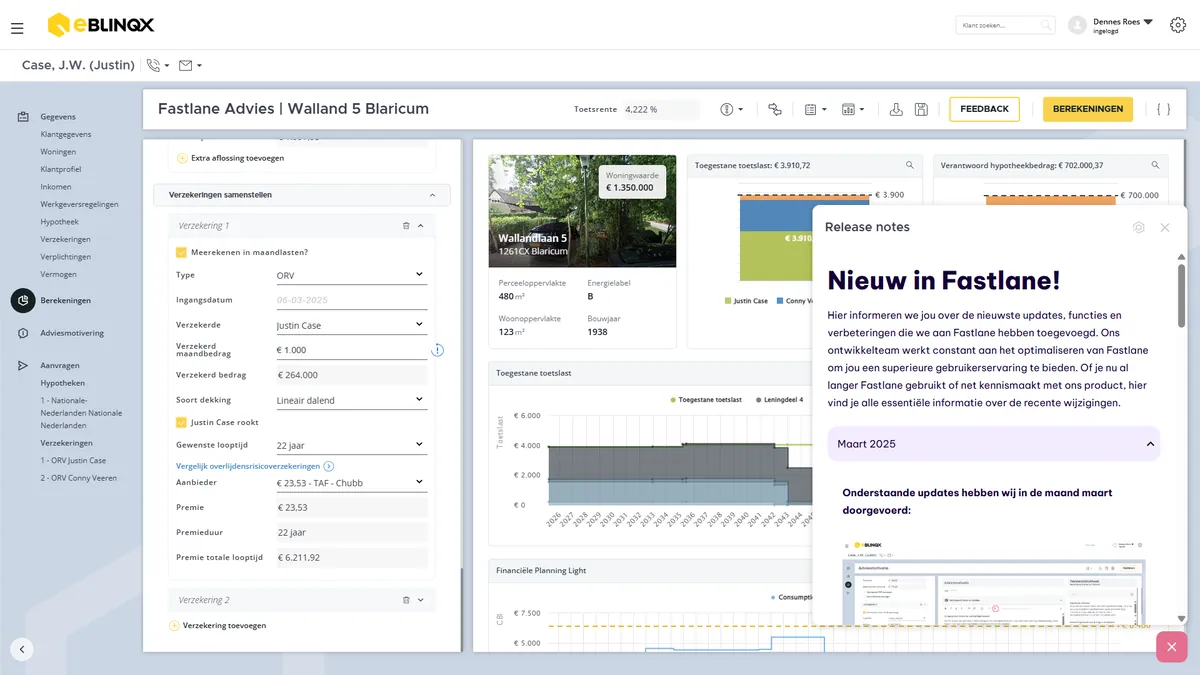
Task: Open Release notes panel settings icon
Action: coord(1138,228)
